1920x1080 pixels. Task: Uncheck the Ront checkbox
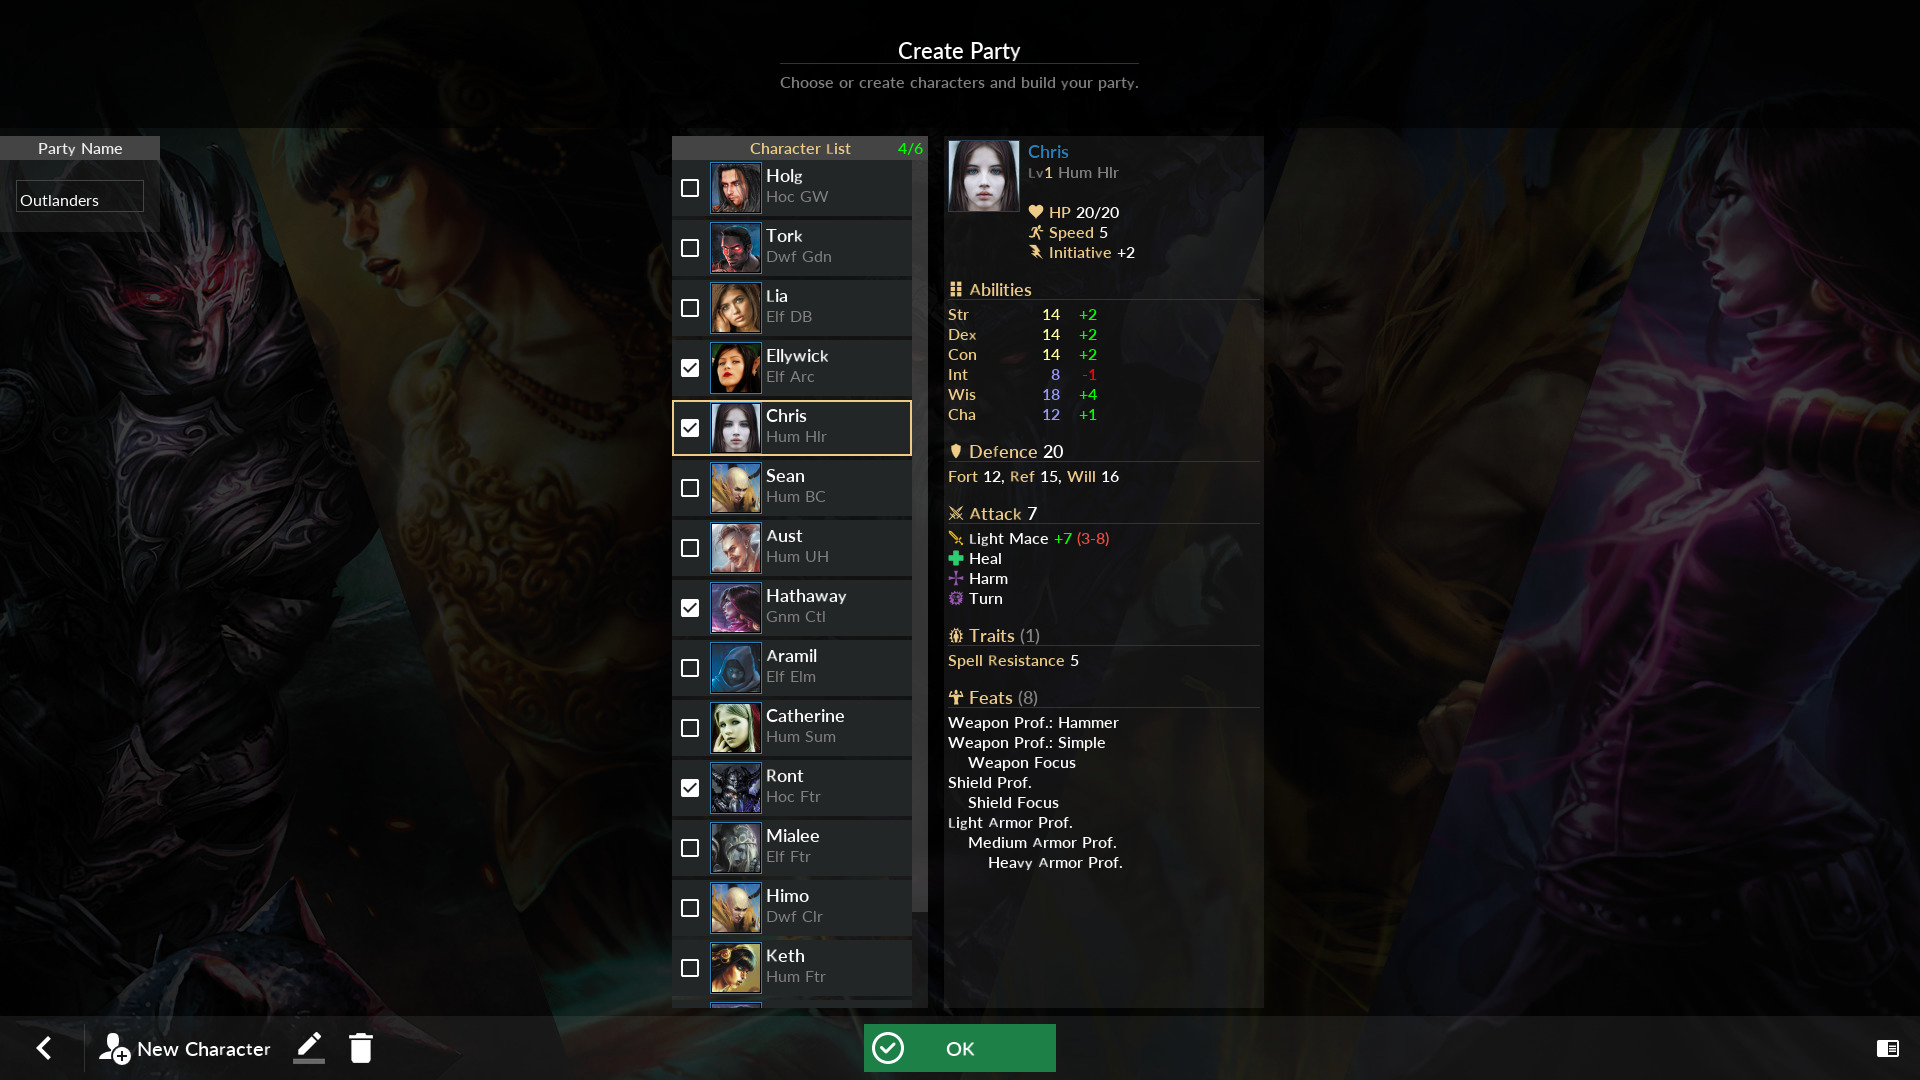[690, 788]
